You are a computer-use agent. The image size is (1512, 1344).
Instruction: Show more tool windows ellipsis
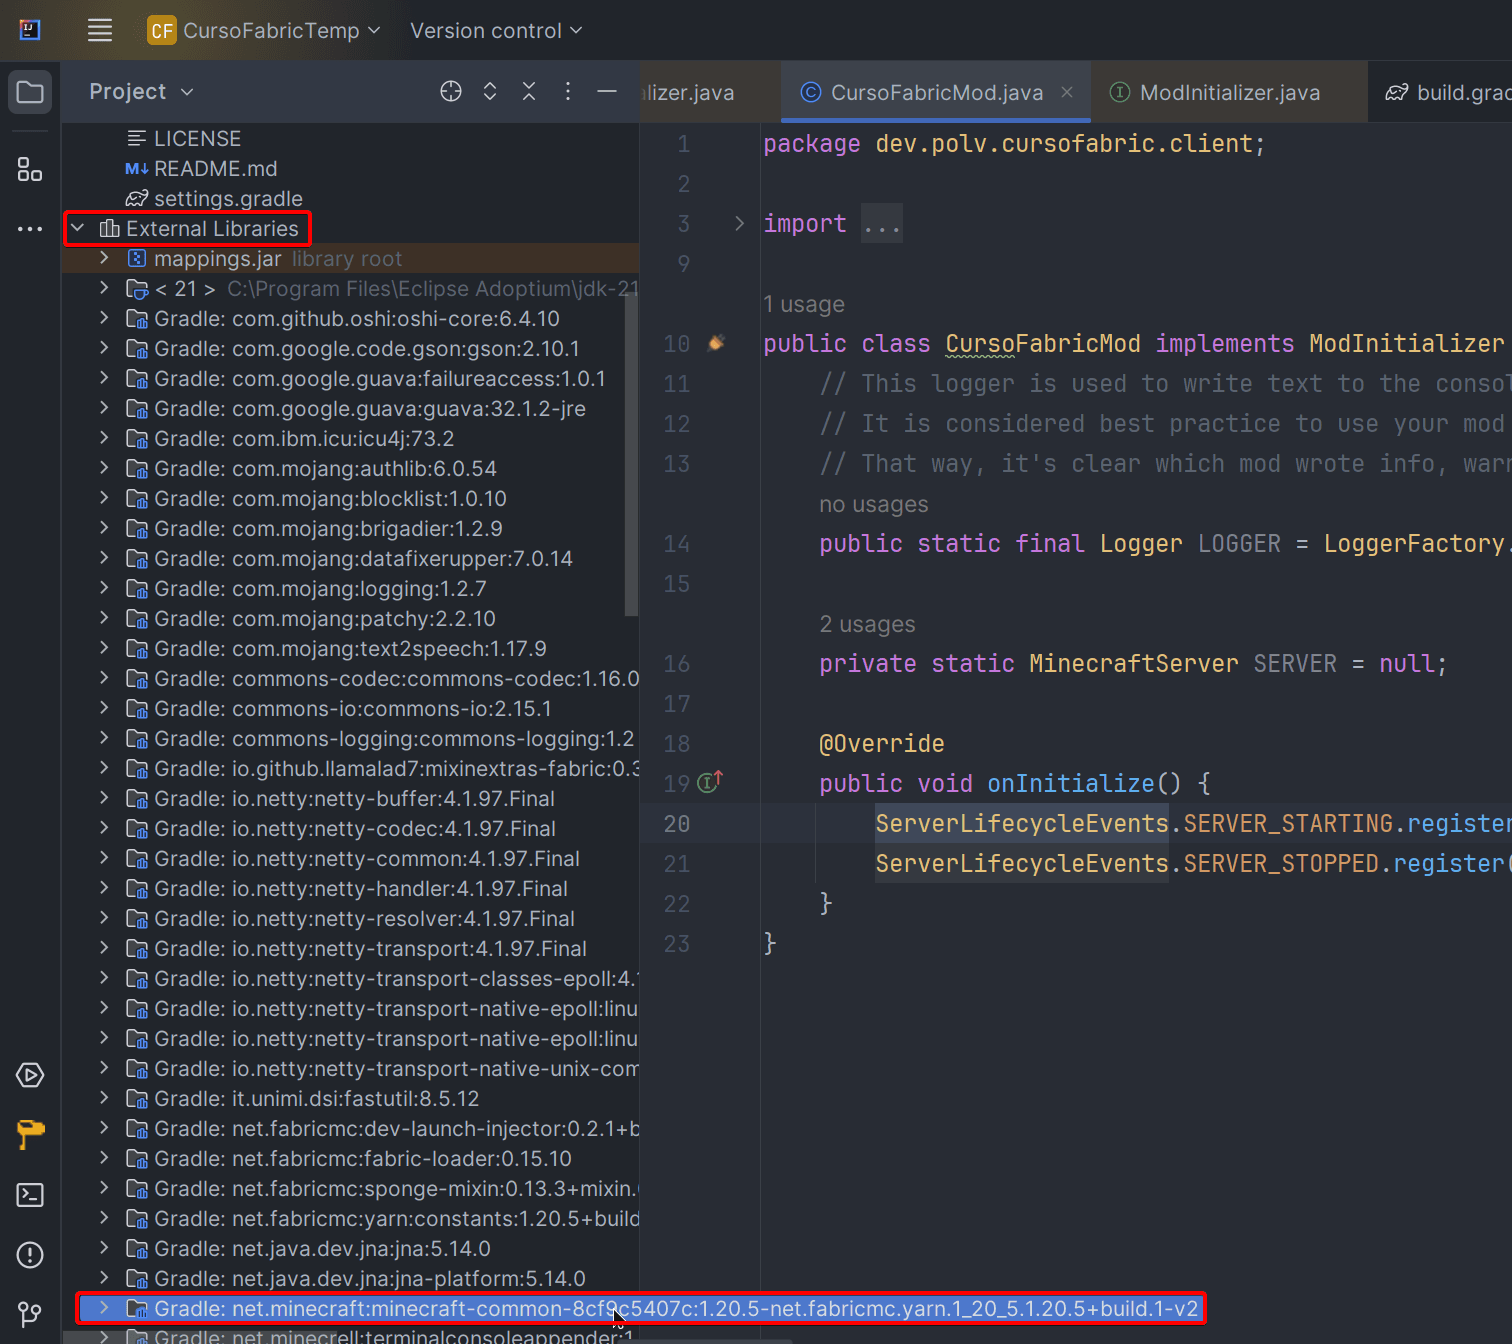(x=30, y=229)
